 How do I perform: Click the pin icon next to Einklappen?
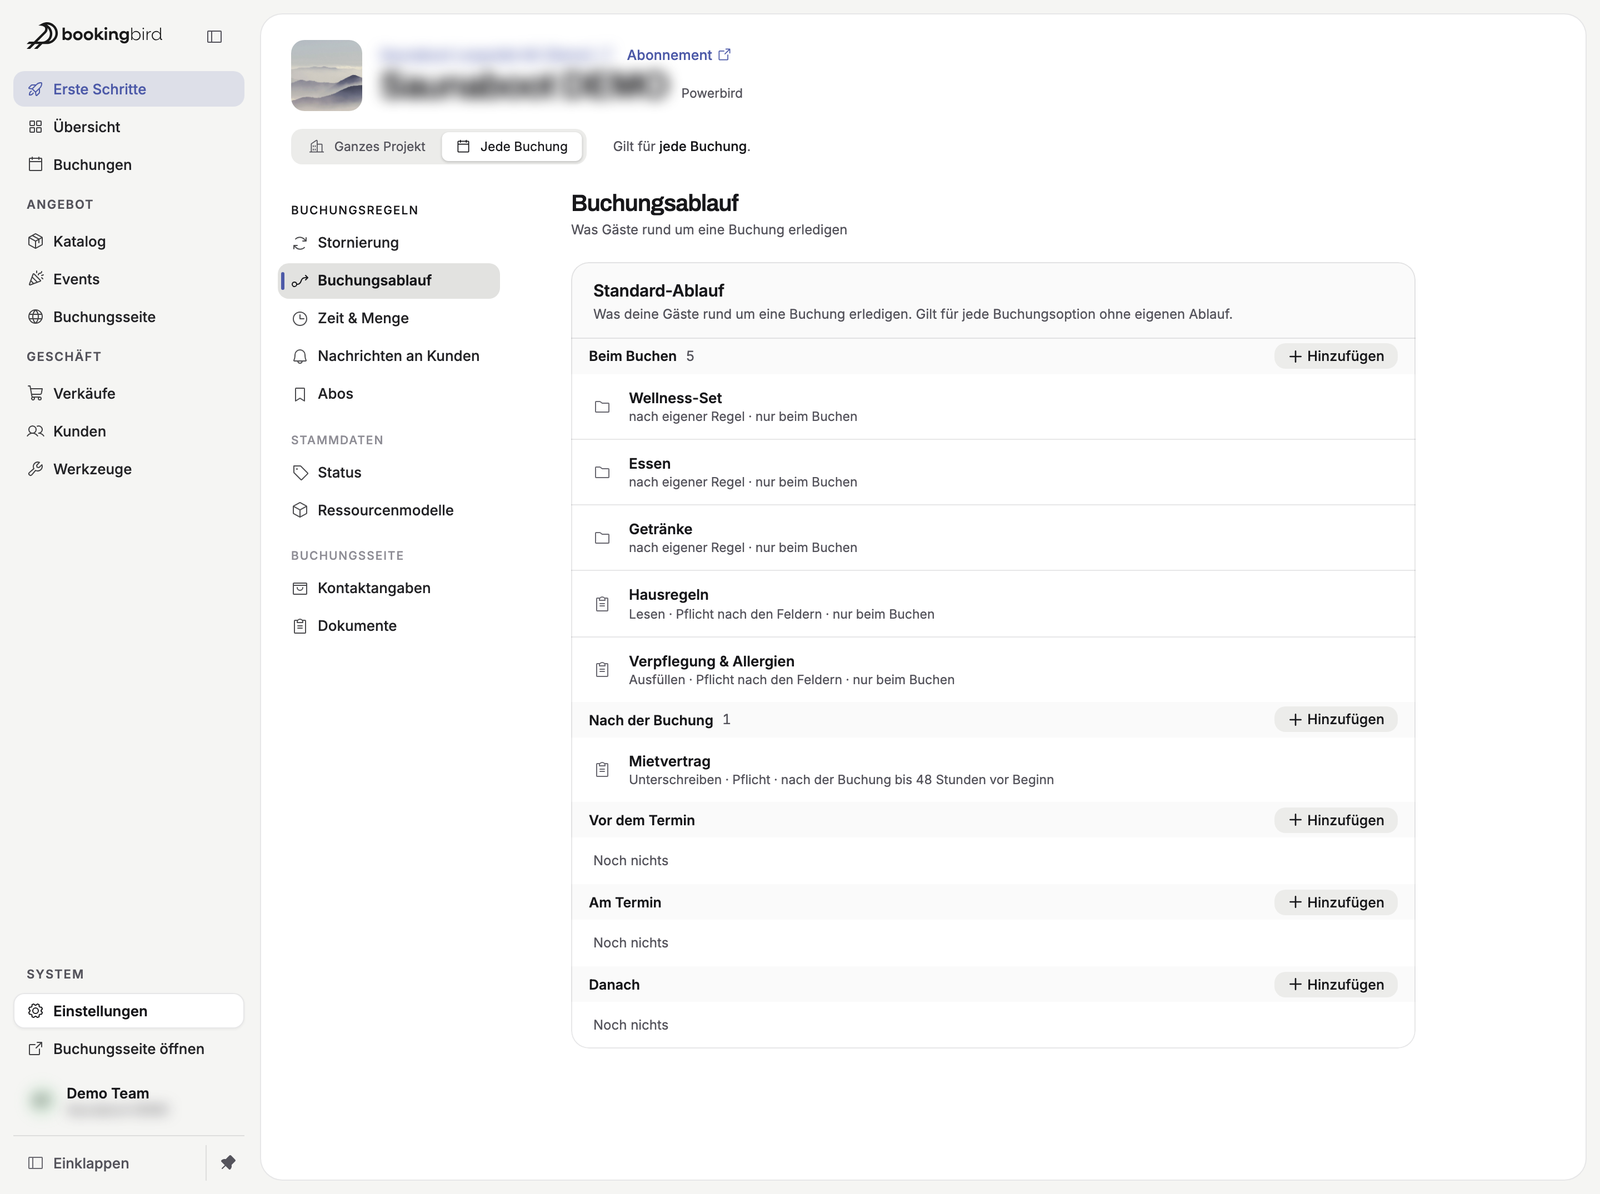click(228, 1163)
